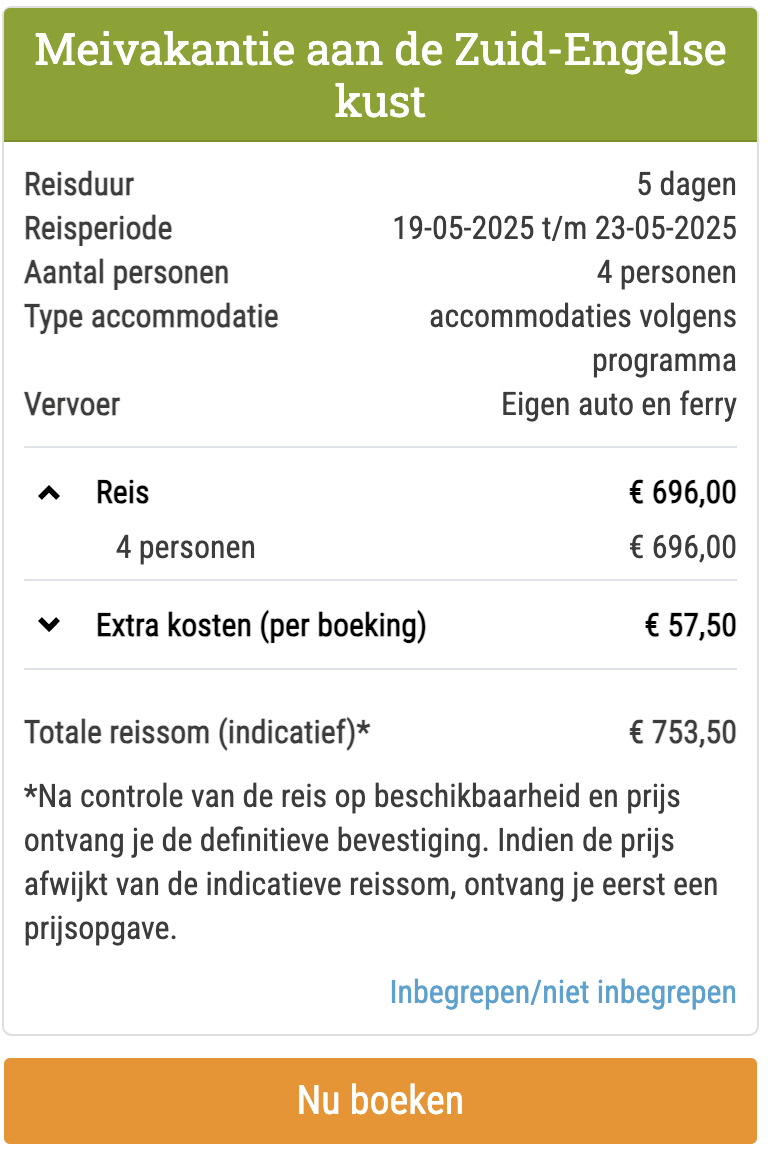Click the bold € 696,00 Reis price

click(682, 493)
